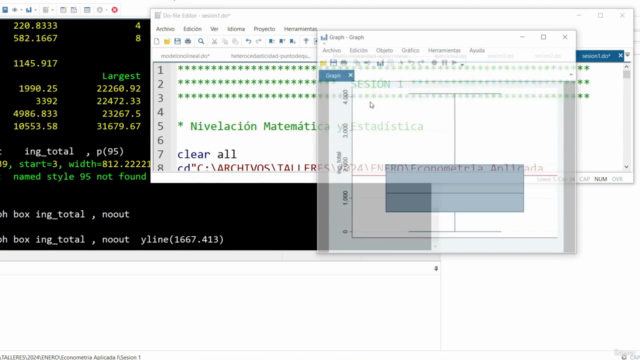Click Save icon in Graph window toolbar
Screen dimensions: 640x360
(x=333, y=63)
